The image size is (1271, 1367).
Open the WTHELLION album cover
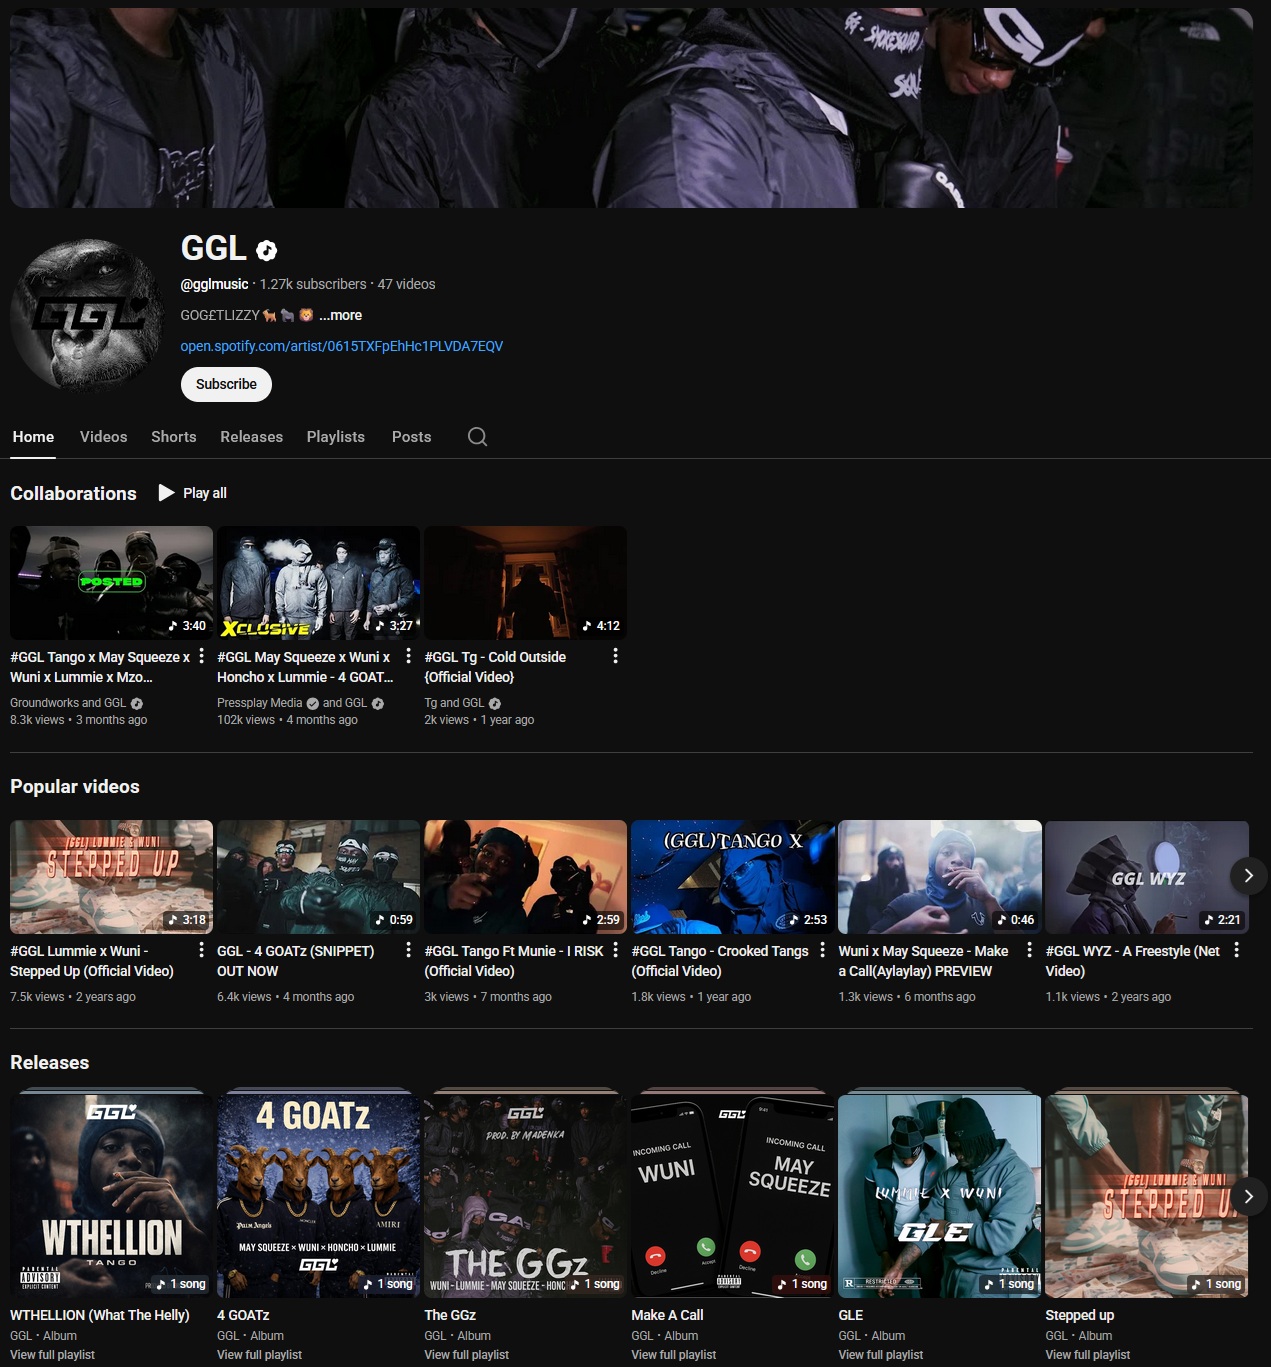pyautogui.click(x=111, y=1196)
